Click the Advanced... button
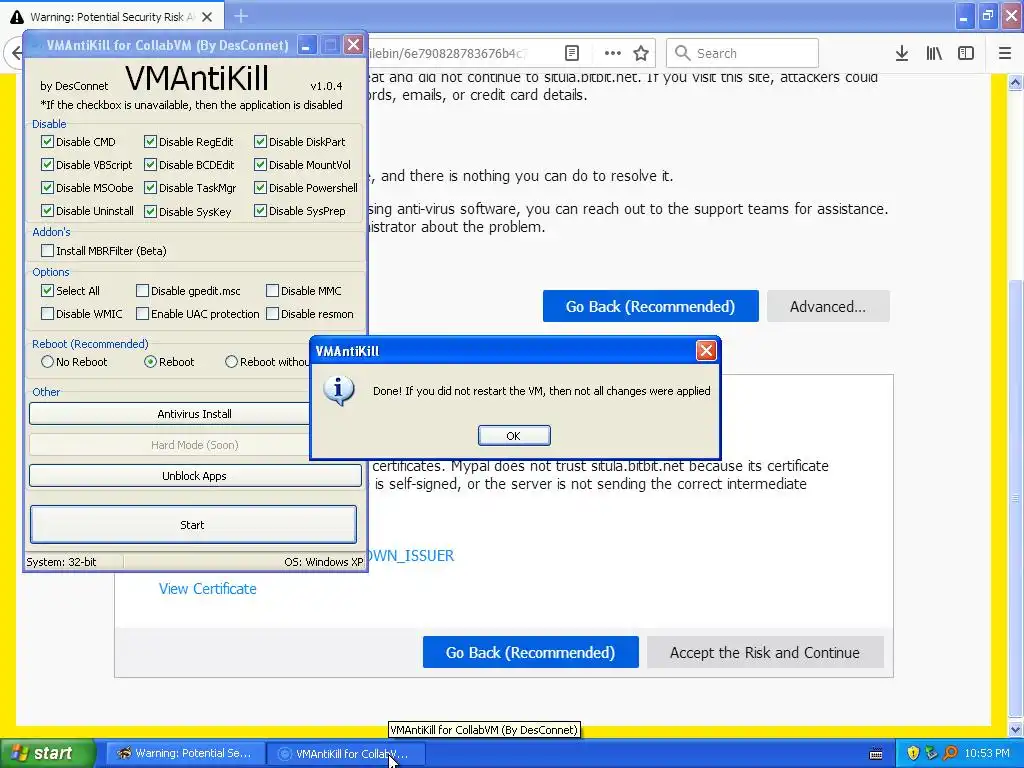 pos(828,306)
